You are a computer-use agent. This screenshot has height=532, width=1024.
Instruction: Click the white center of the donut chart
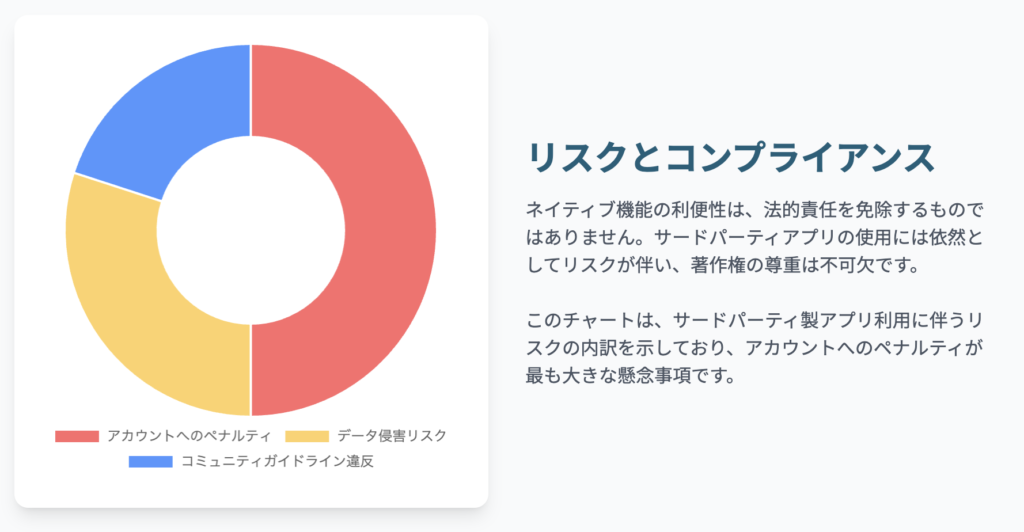pyautogui.click(x=251, y=230)
